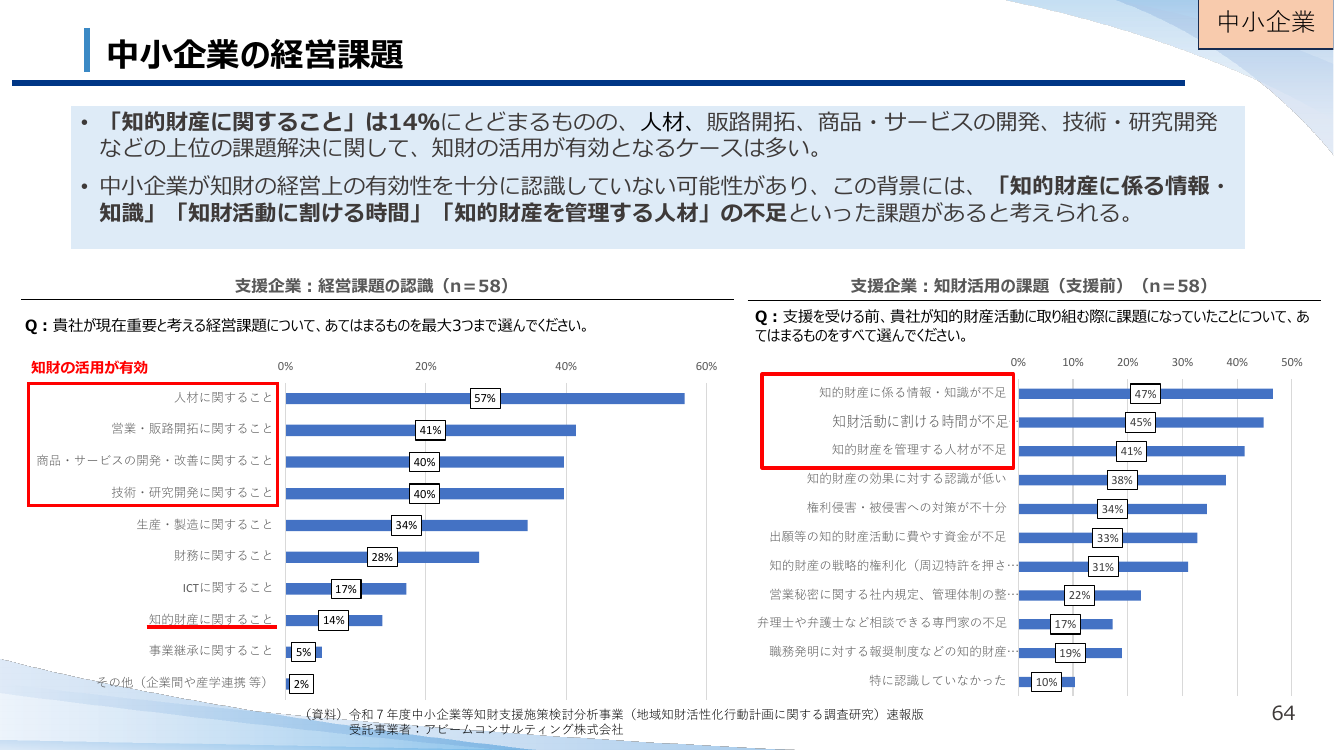Image resolution: width=1334 pixels, height=750 pixels.
Task: Click the 財務に関すること label
Action: coord(223,556)
